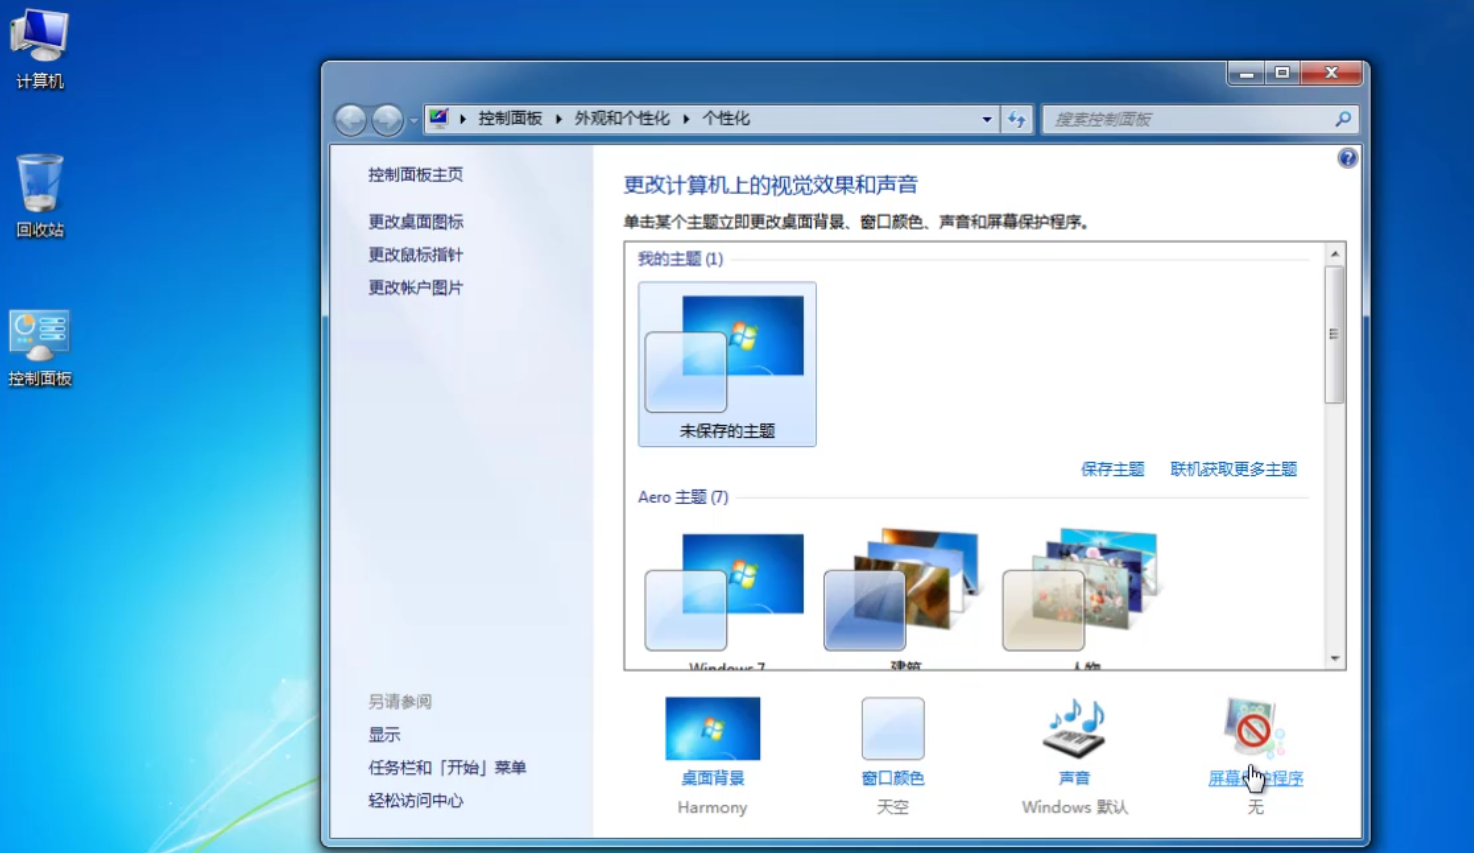Select the 控制面板 desktop shortcut icon
The width and height of the screenshot is (1474, 853).
[x=40, y=337]
